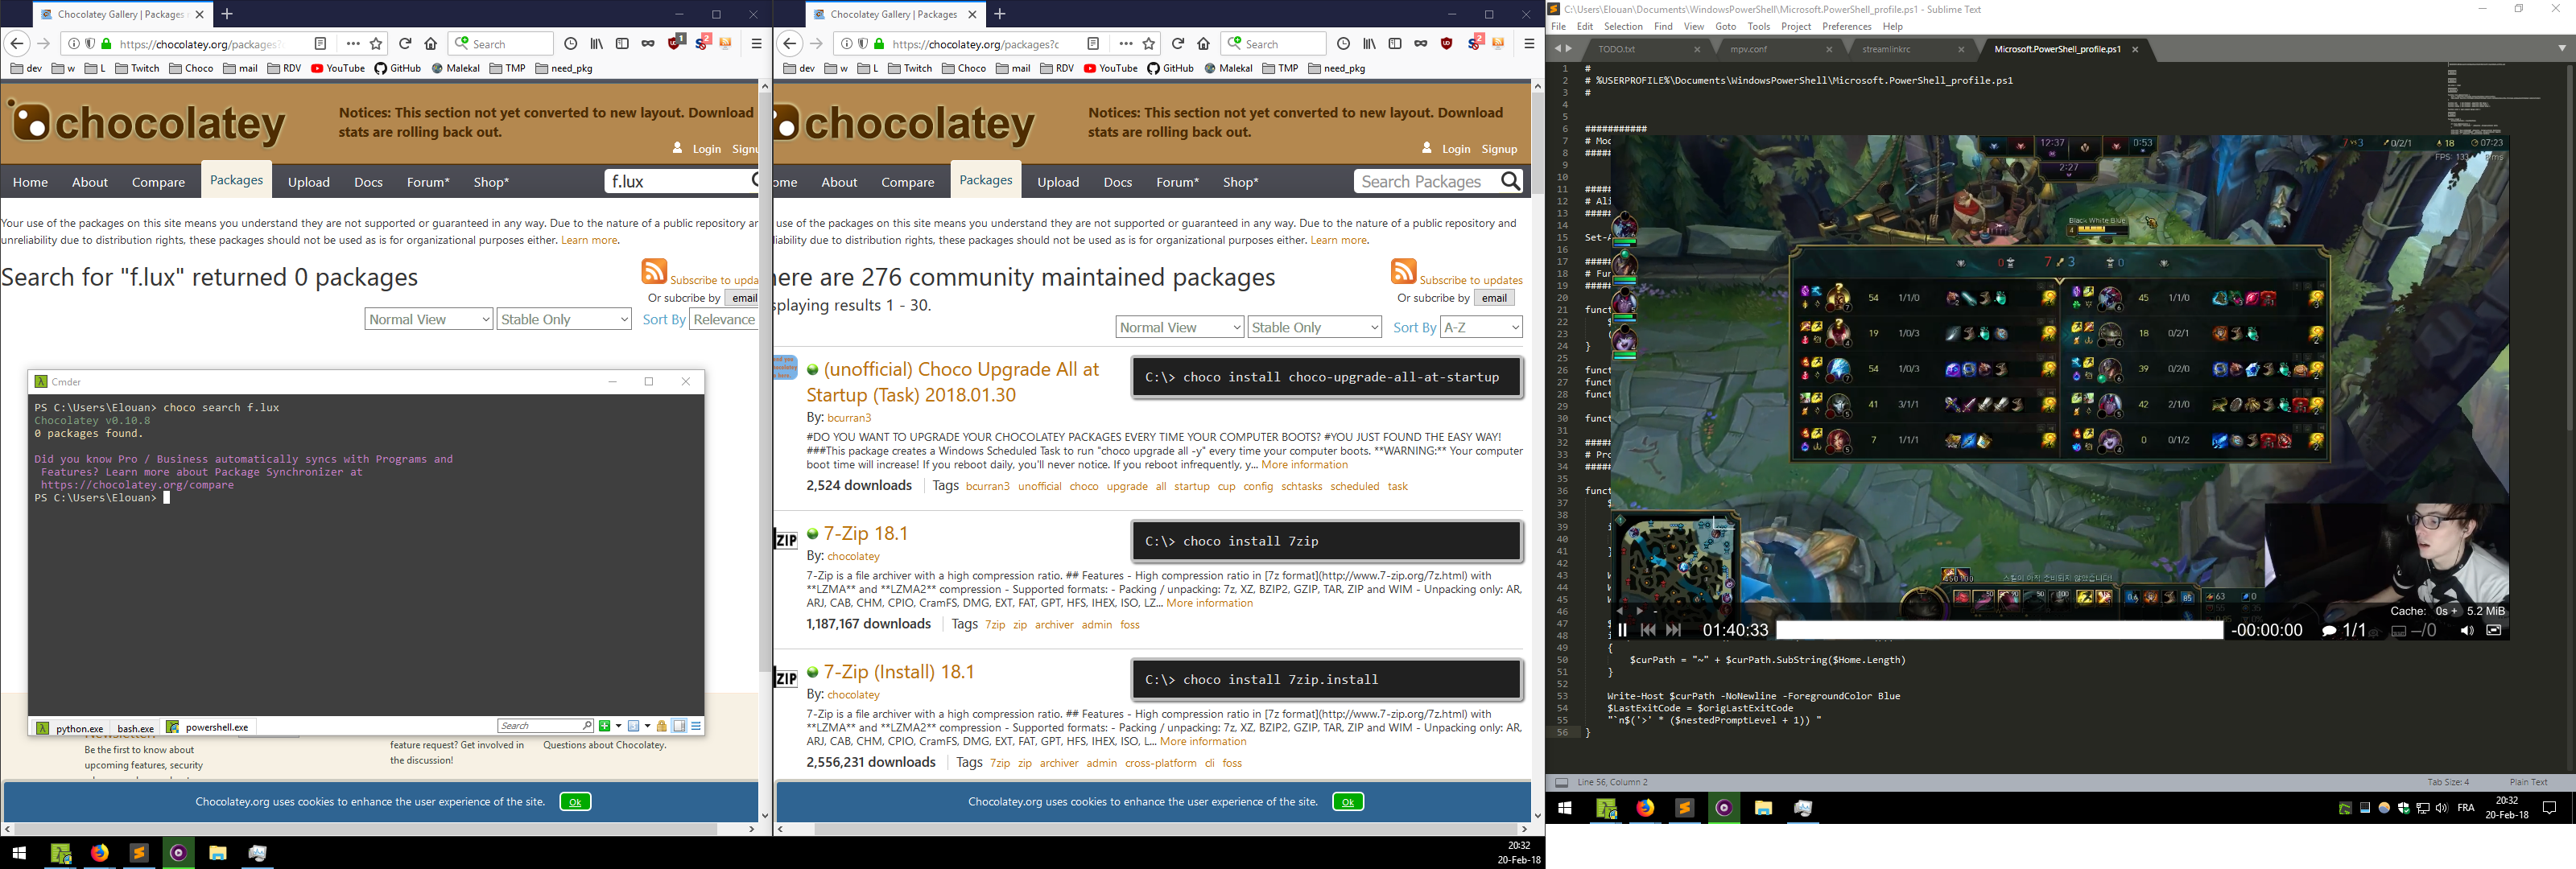Screen dimensions: 2576x869
Task: Toggle the Sublime Text side bar from the status bar
Action: (x=1561, y=782)
